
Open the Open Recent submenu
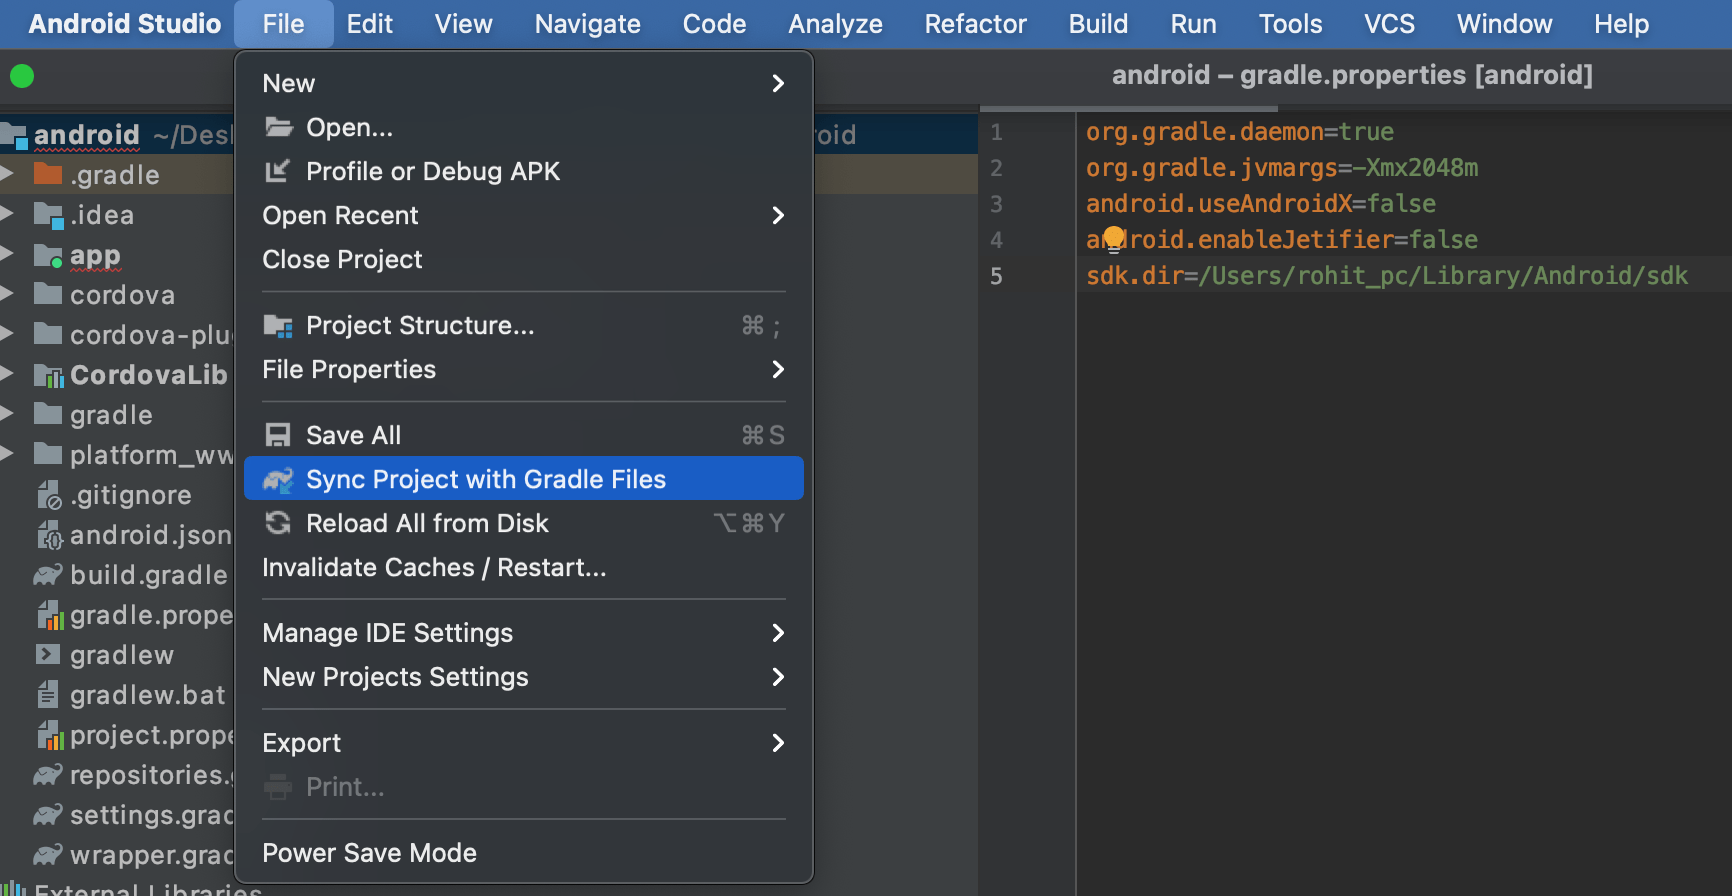tap(524, 215)
